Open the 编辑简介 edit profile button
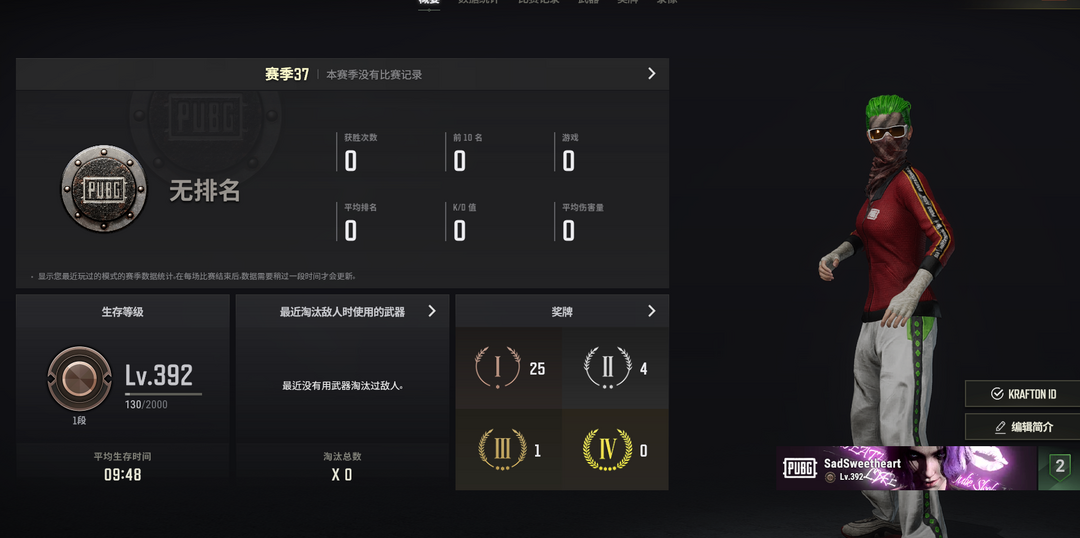This screenshot has width=1080, height=538. click(x=1022, y=427)
